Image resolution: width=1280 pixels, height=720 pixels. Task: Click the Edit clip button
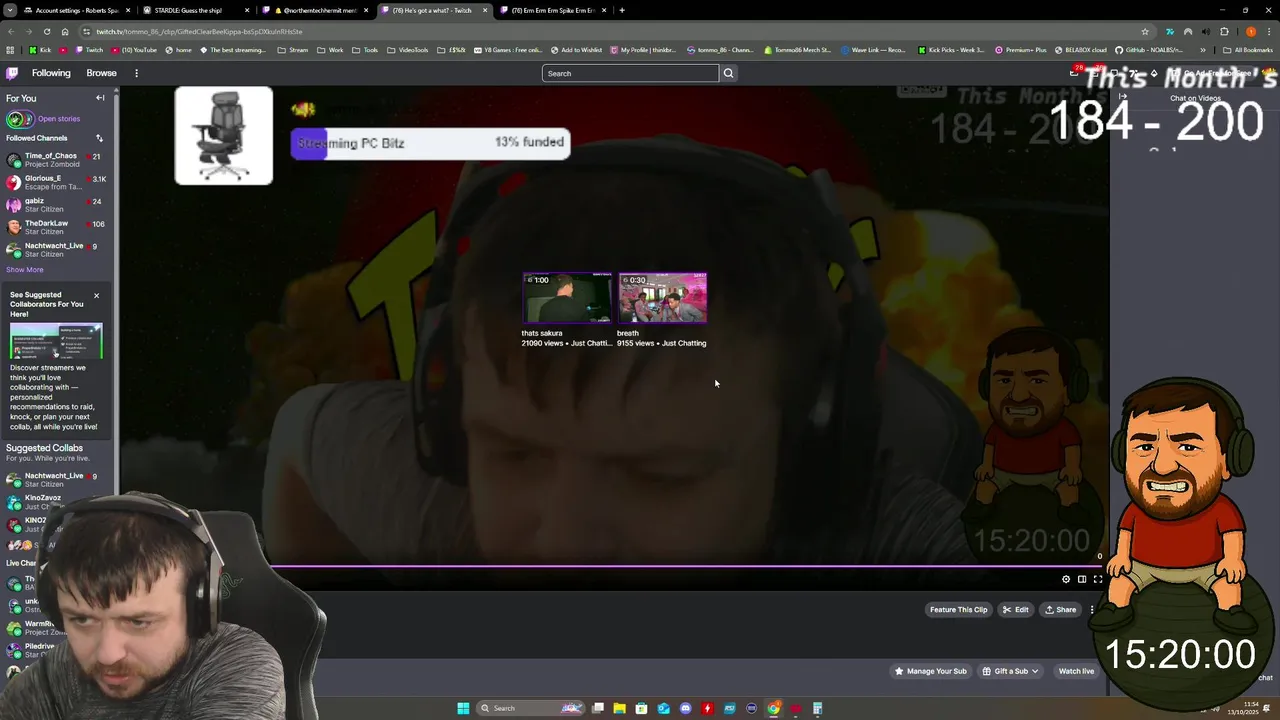(1016, 610)
